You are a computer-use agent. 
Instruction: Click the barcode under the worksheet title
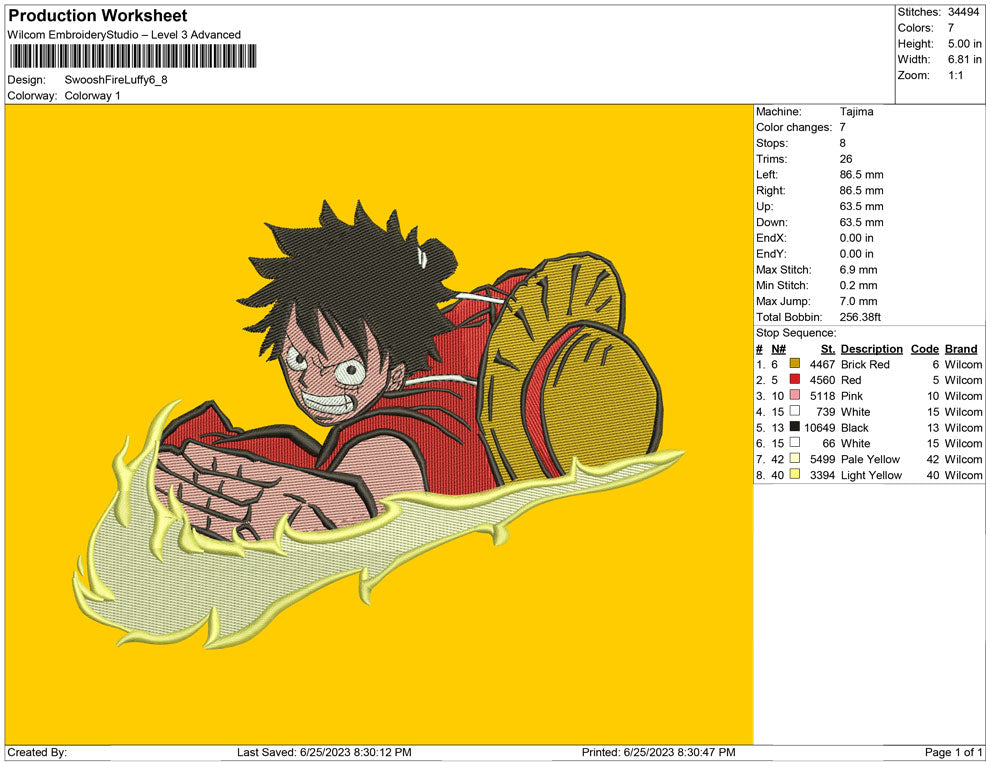pyautogui.click(x=133, y=56)
